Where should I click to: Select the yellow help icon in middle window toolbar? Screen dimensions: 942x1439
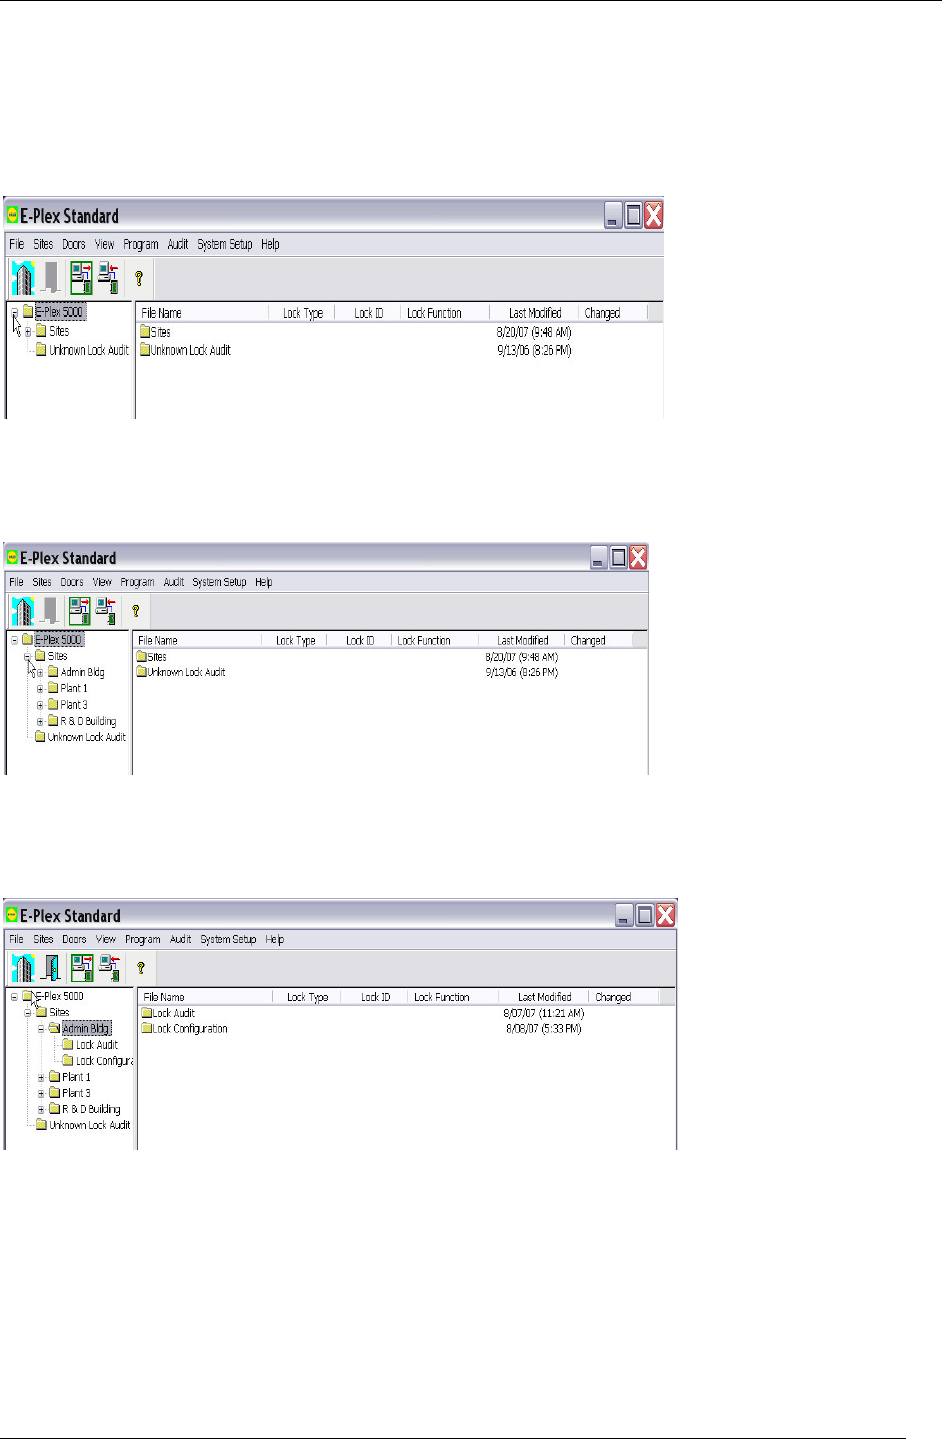136,611
